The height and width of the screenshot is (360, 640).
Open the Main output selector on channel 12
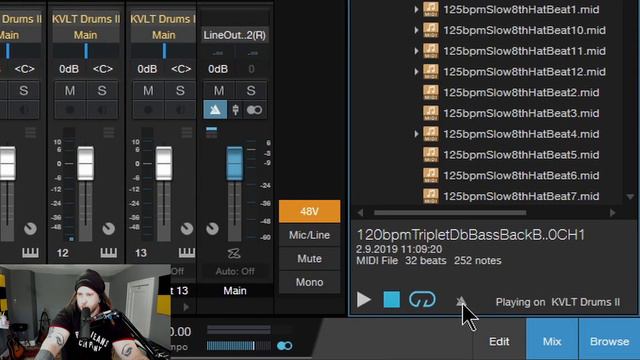tap(86, 35)
